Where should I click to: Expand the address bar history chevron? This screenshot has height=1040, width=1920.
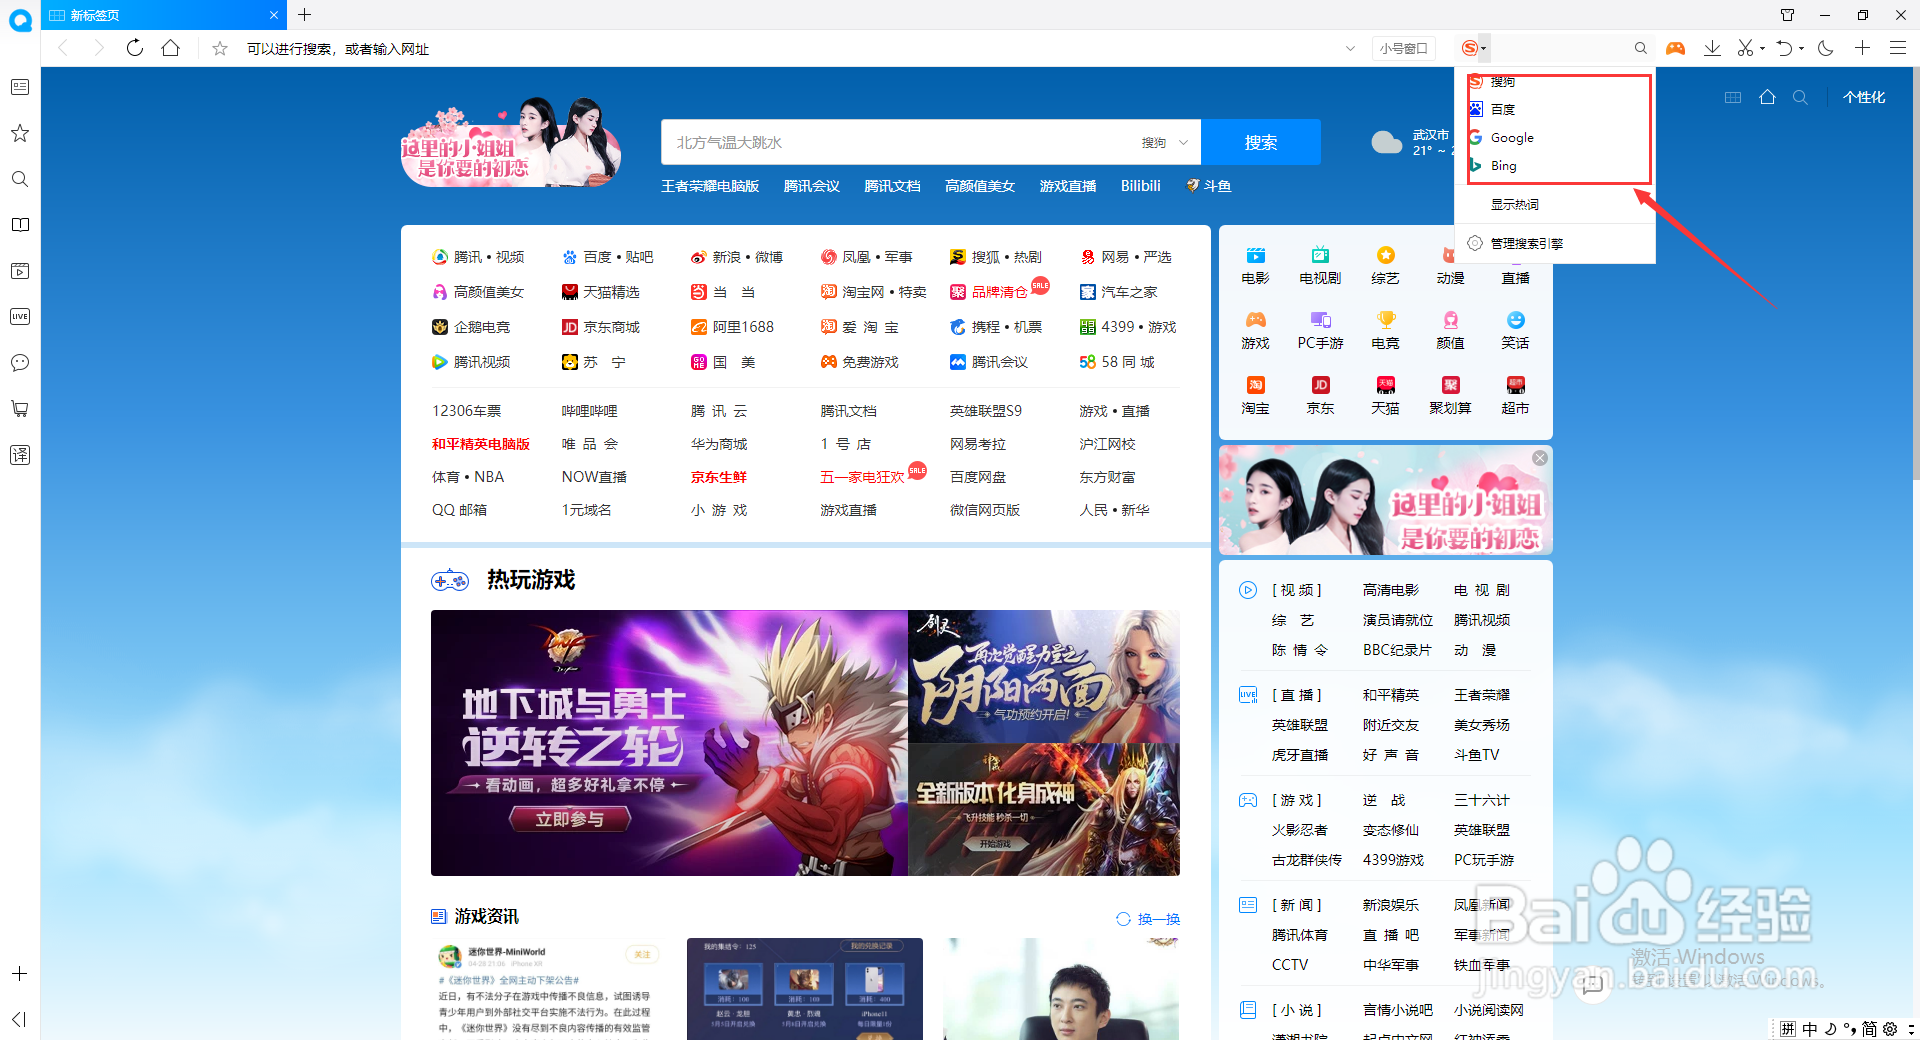click(1350, 48)
